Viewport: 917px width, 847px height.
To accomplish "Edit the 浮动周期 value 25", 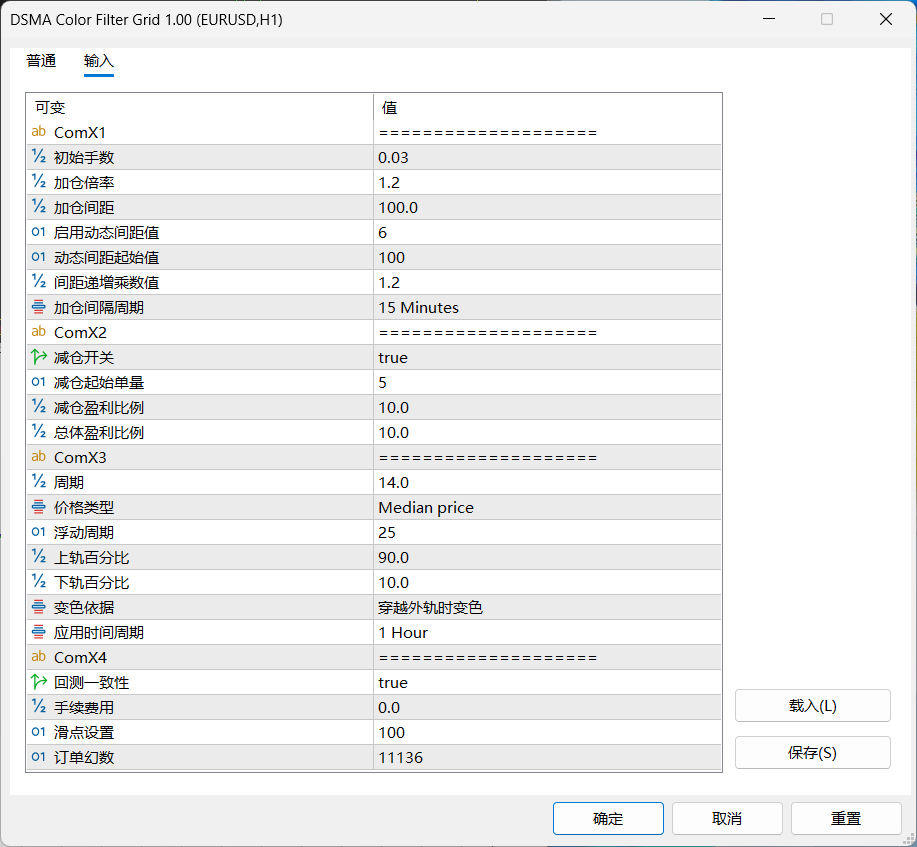I will [x=547, y=532].
